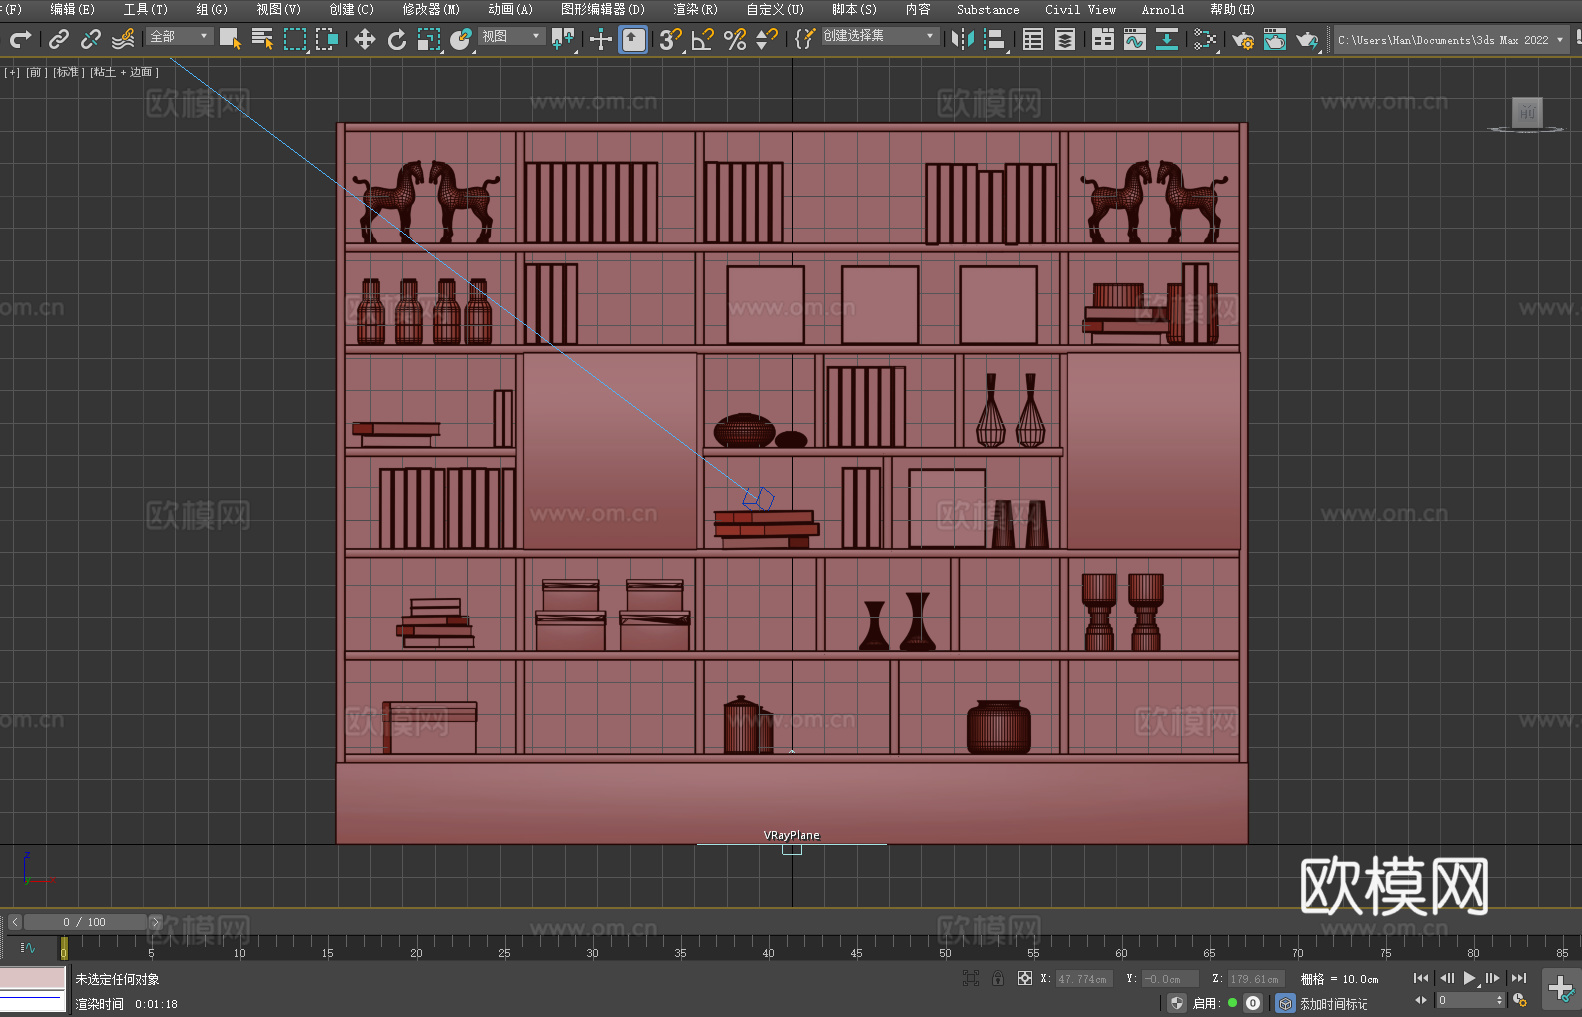Click the Isolate Selection toggle icon
Viewport: 1582px width, 1017px height.
[x=970, y=979]
